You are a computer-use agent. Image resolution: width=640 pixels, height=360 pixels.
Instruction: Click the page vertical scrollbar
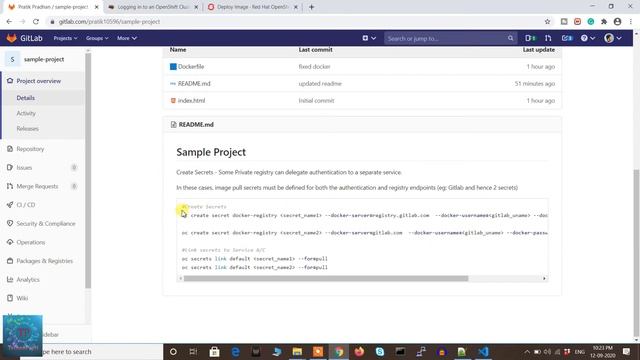pos(636,253)
